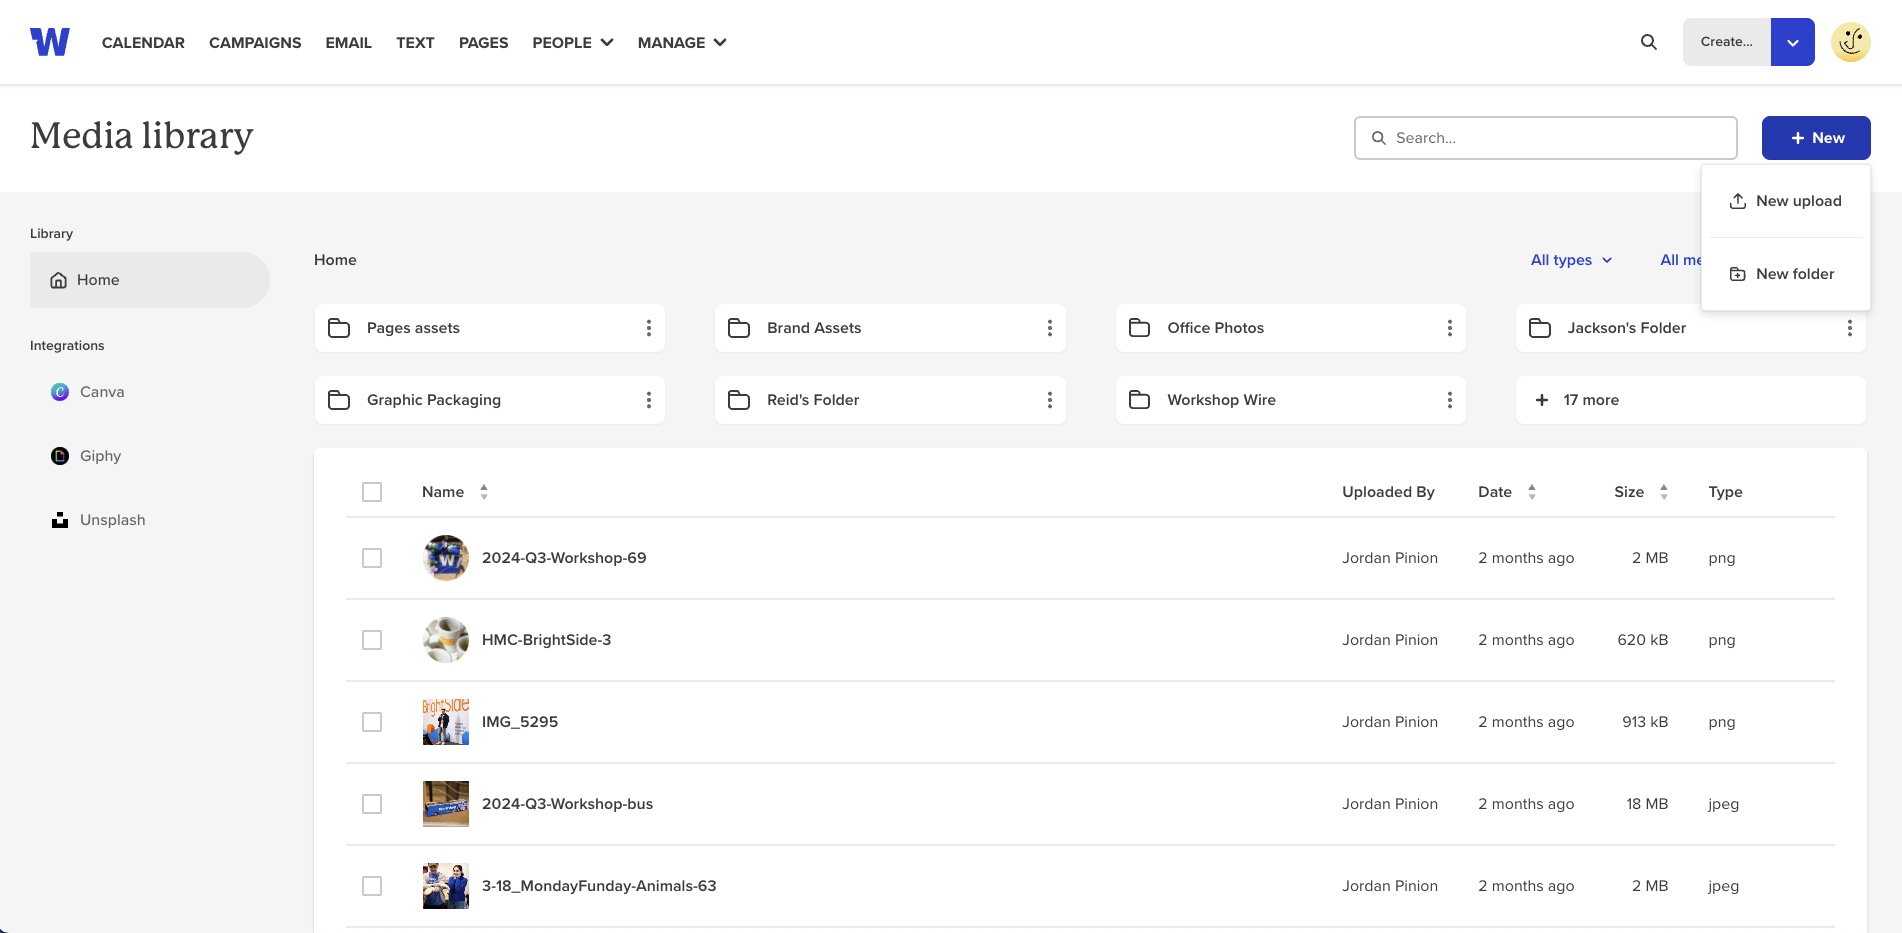1902x933 pixels.
Task: Click the Brand Assets folder icon
Action: 739,328
